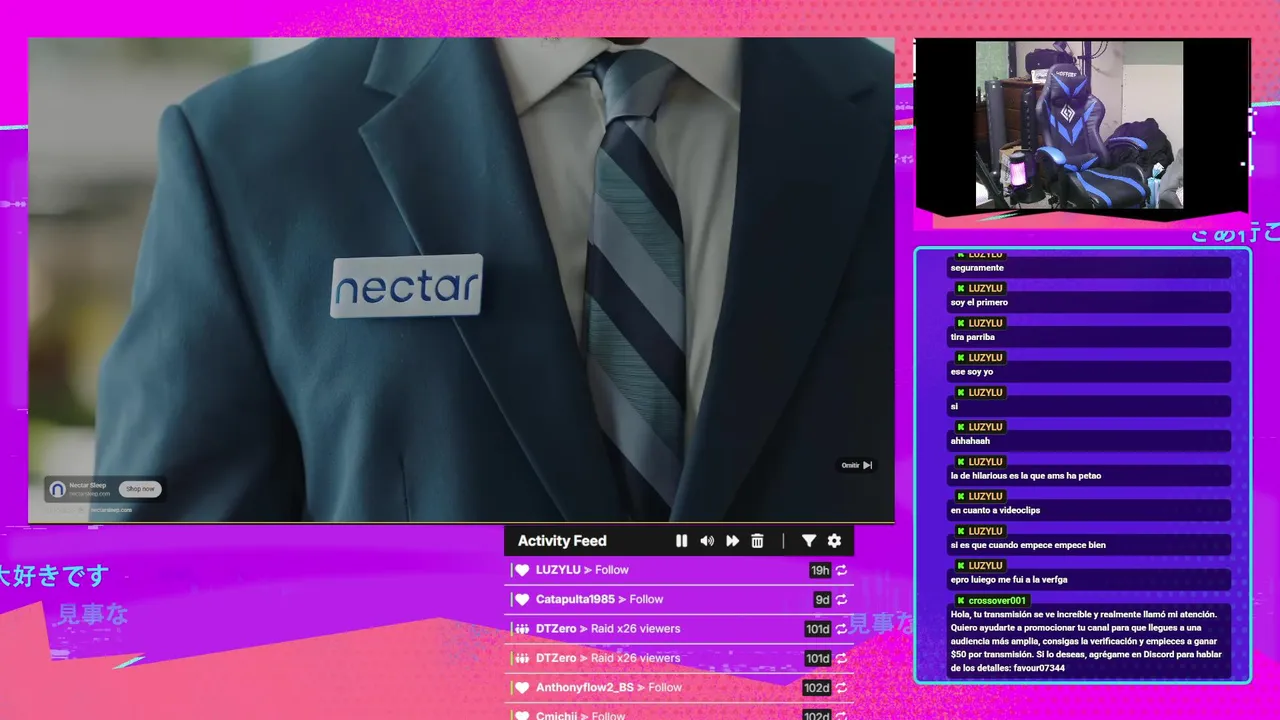
Task: Click the 19h timestamp on LUZYLU row
Action: point(820,570)
